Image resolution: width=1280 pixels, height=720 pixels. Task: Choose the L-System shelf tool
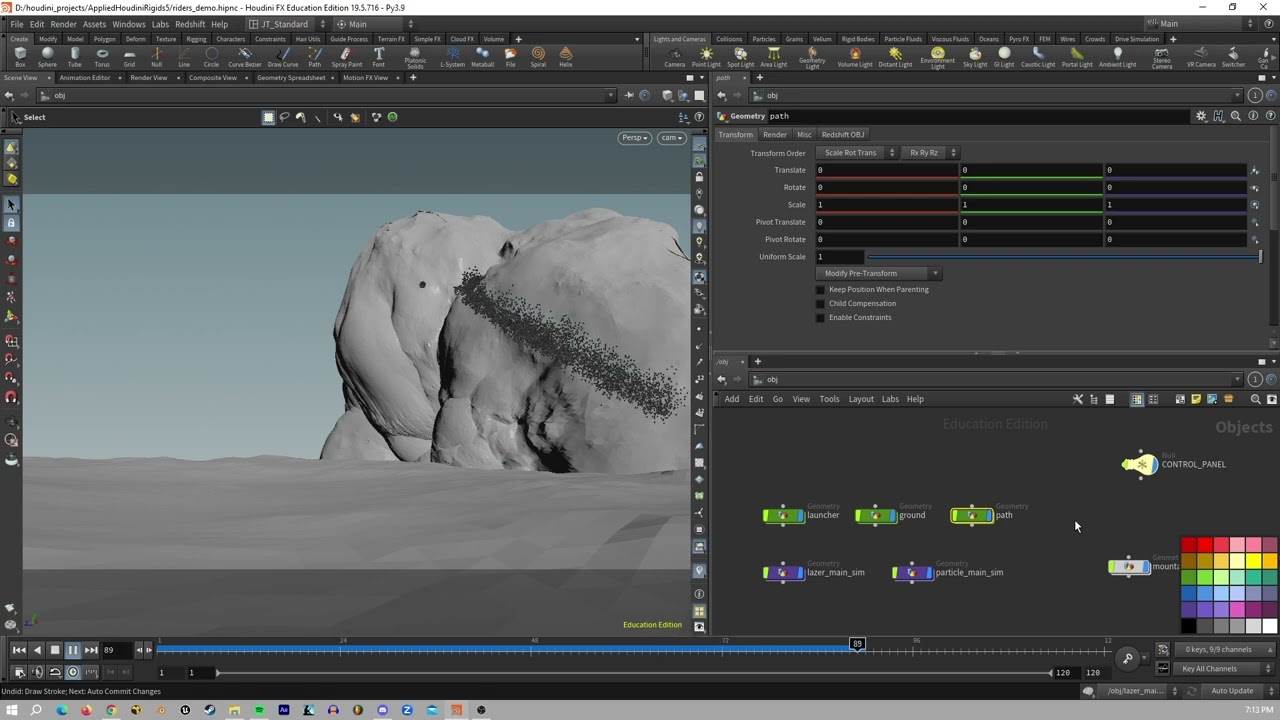(x=453, y=57)
